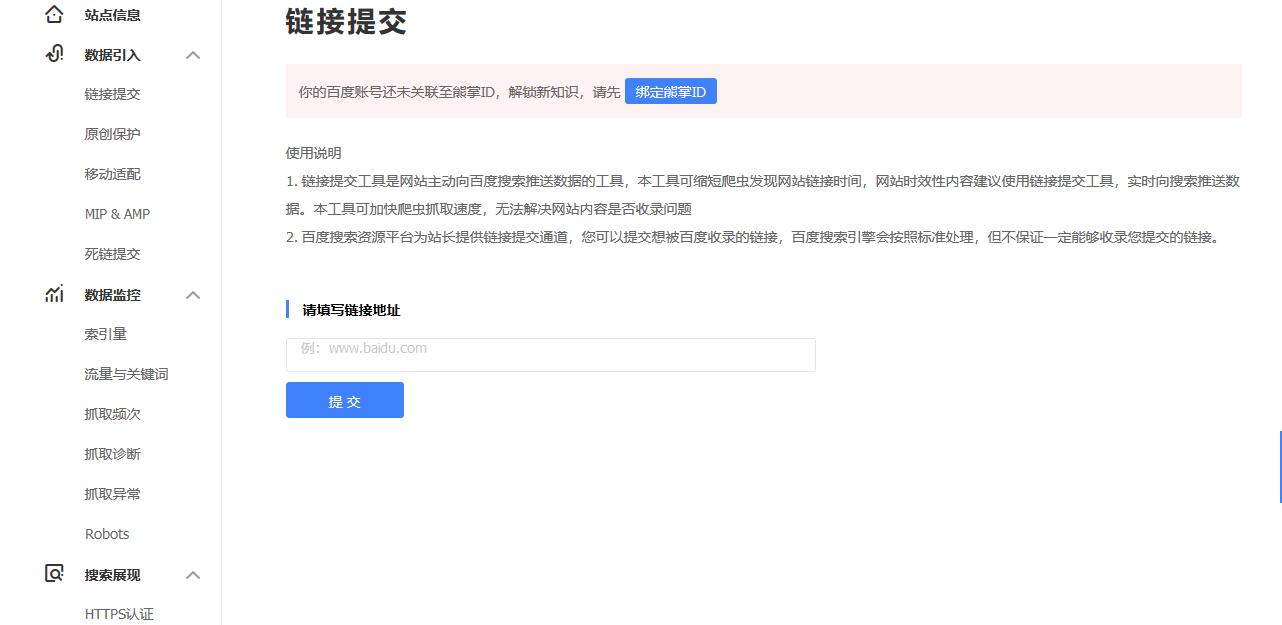
Task: Collapse the 数据引入 section chevron
Action: tap(193, 55)
